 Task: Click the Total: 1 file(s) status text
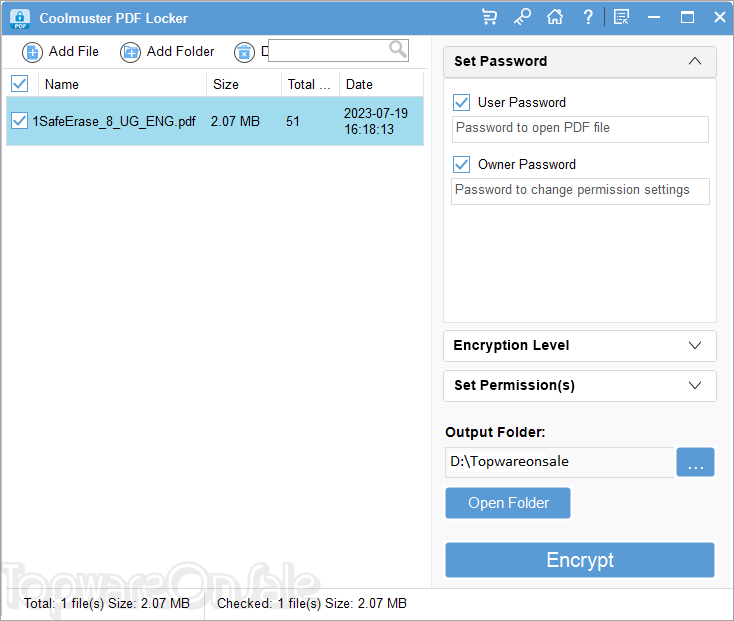pyautogui.click(x=107, y=603)
